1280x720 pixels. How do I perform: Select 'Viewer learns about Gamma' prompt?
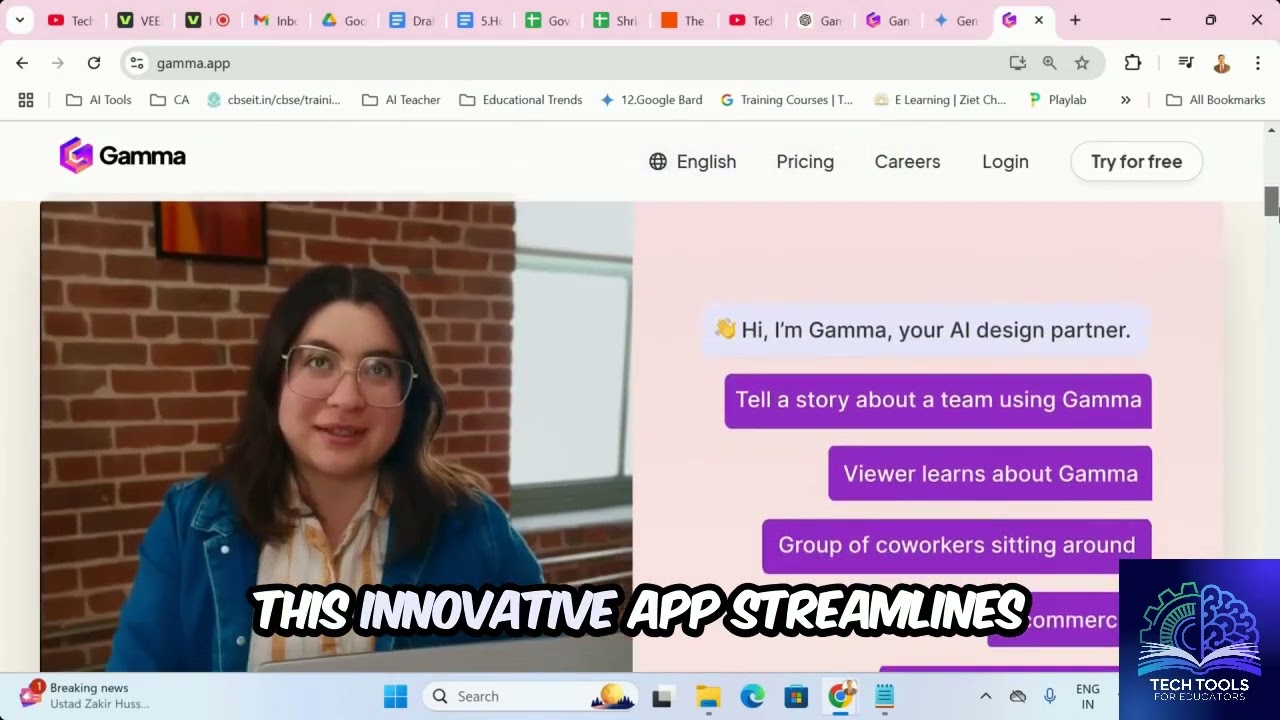click(x=990, y=474)
